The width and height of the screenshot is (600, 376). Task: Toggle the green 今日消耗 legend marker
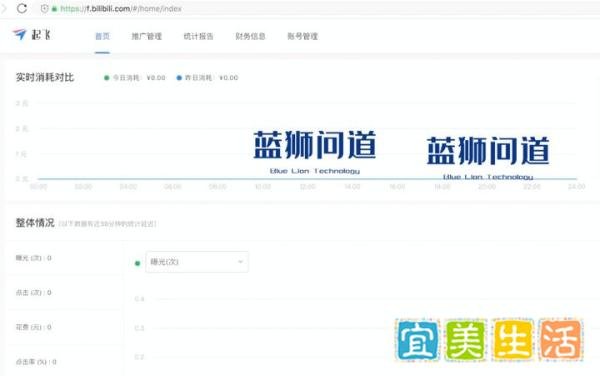point(107,78)
